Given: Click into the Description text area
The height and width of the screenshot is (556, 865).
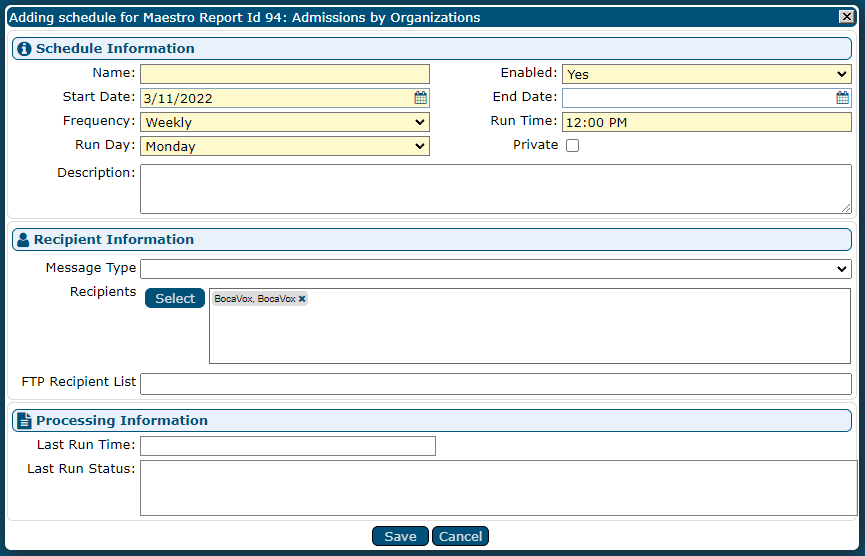Looking at the screenshot, I should coord(495,189).
